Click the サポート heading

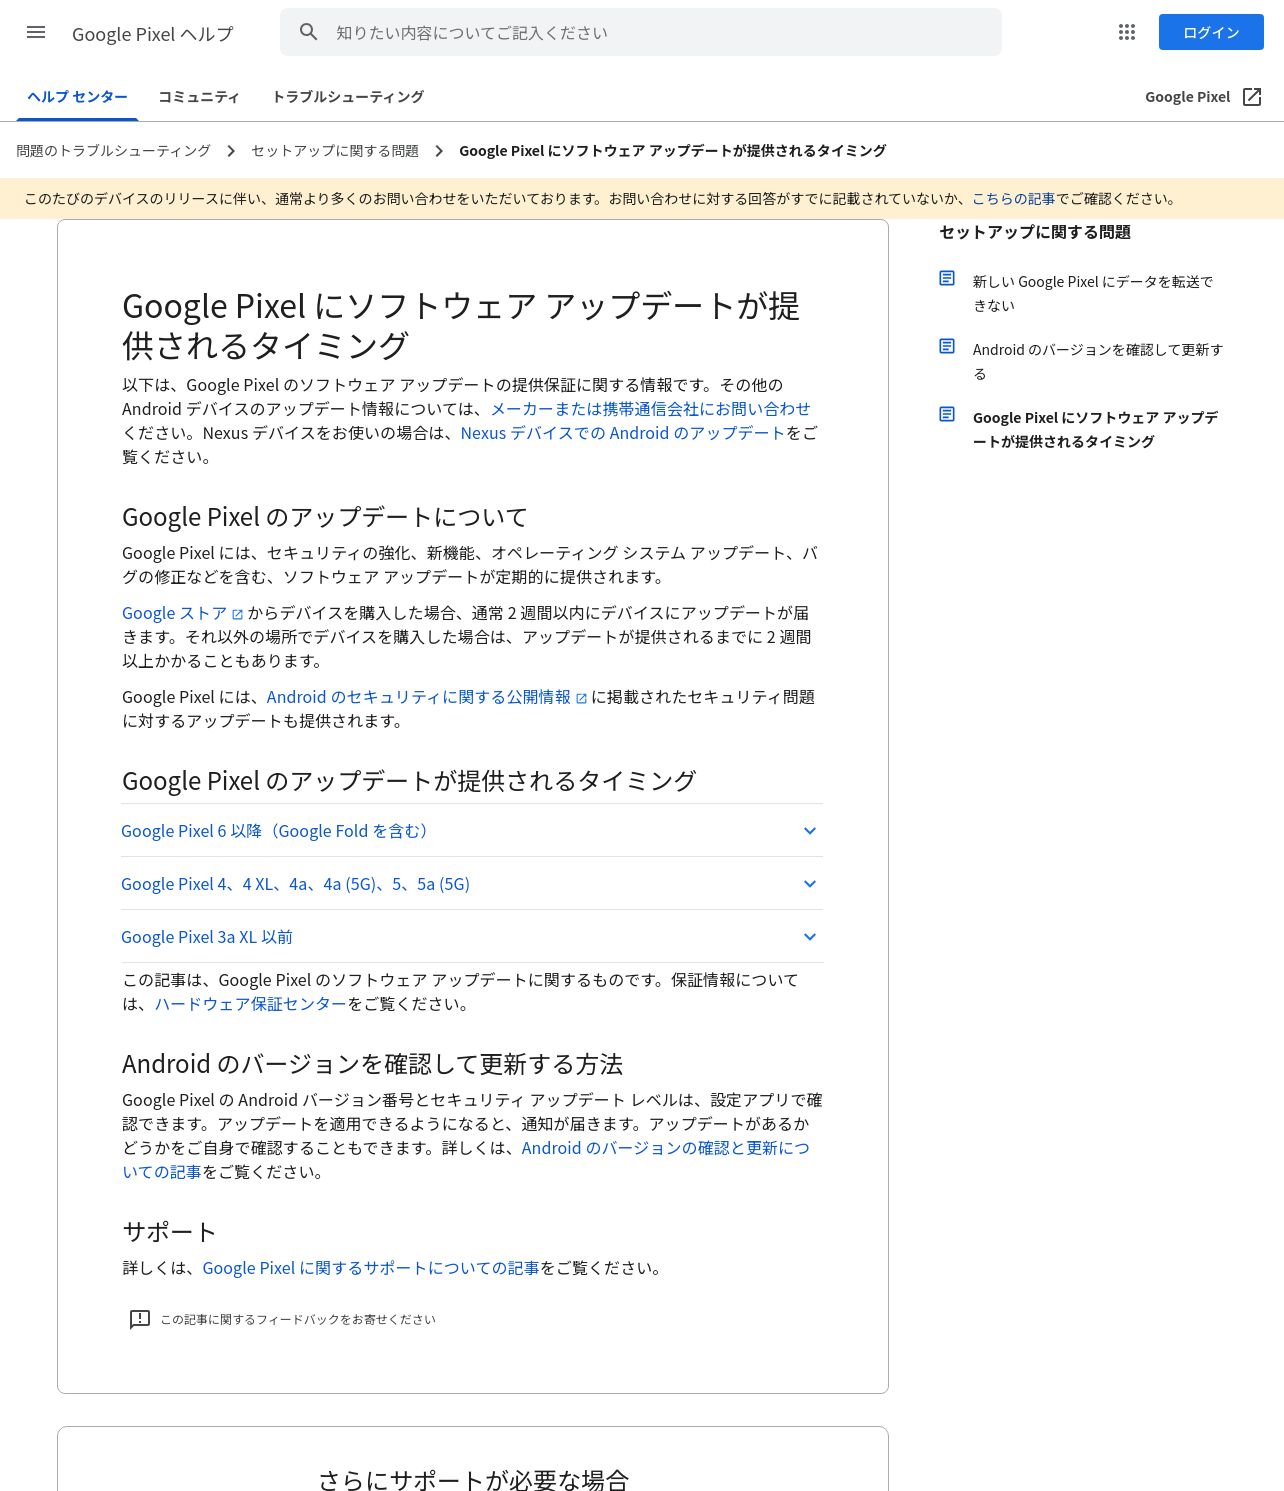point(169,1232)
